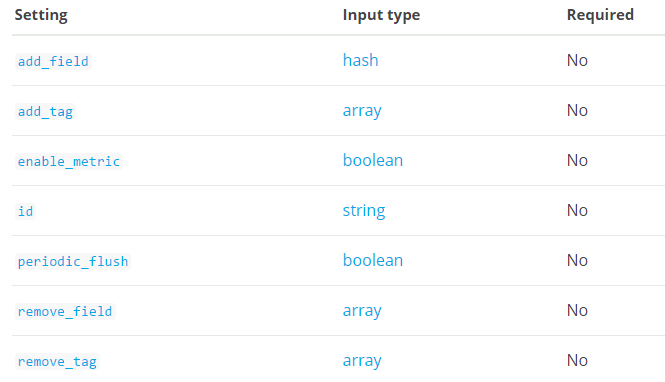
Task: Open the periodic_flush setting link
Action: pyautogui.click(x=73, y=261)
